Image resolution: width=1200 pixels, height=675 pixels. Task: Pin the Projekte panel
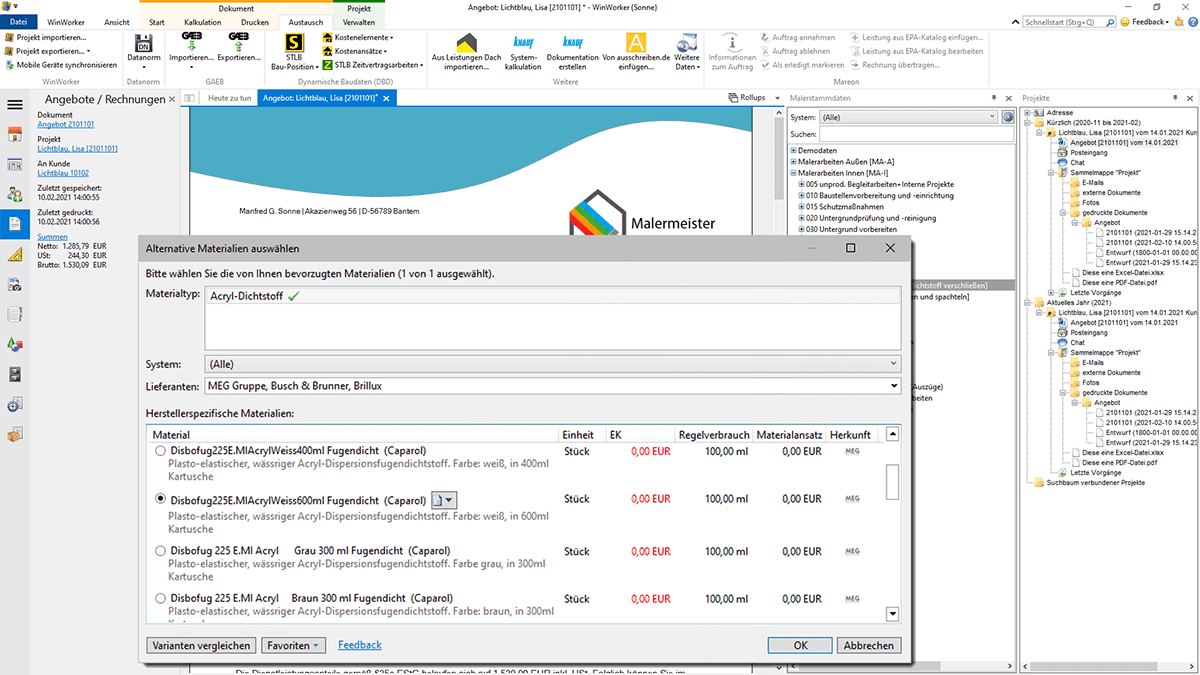click(x=1175, y=98)
